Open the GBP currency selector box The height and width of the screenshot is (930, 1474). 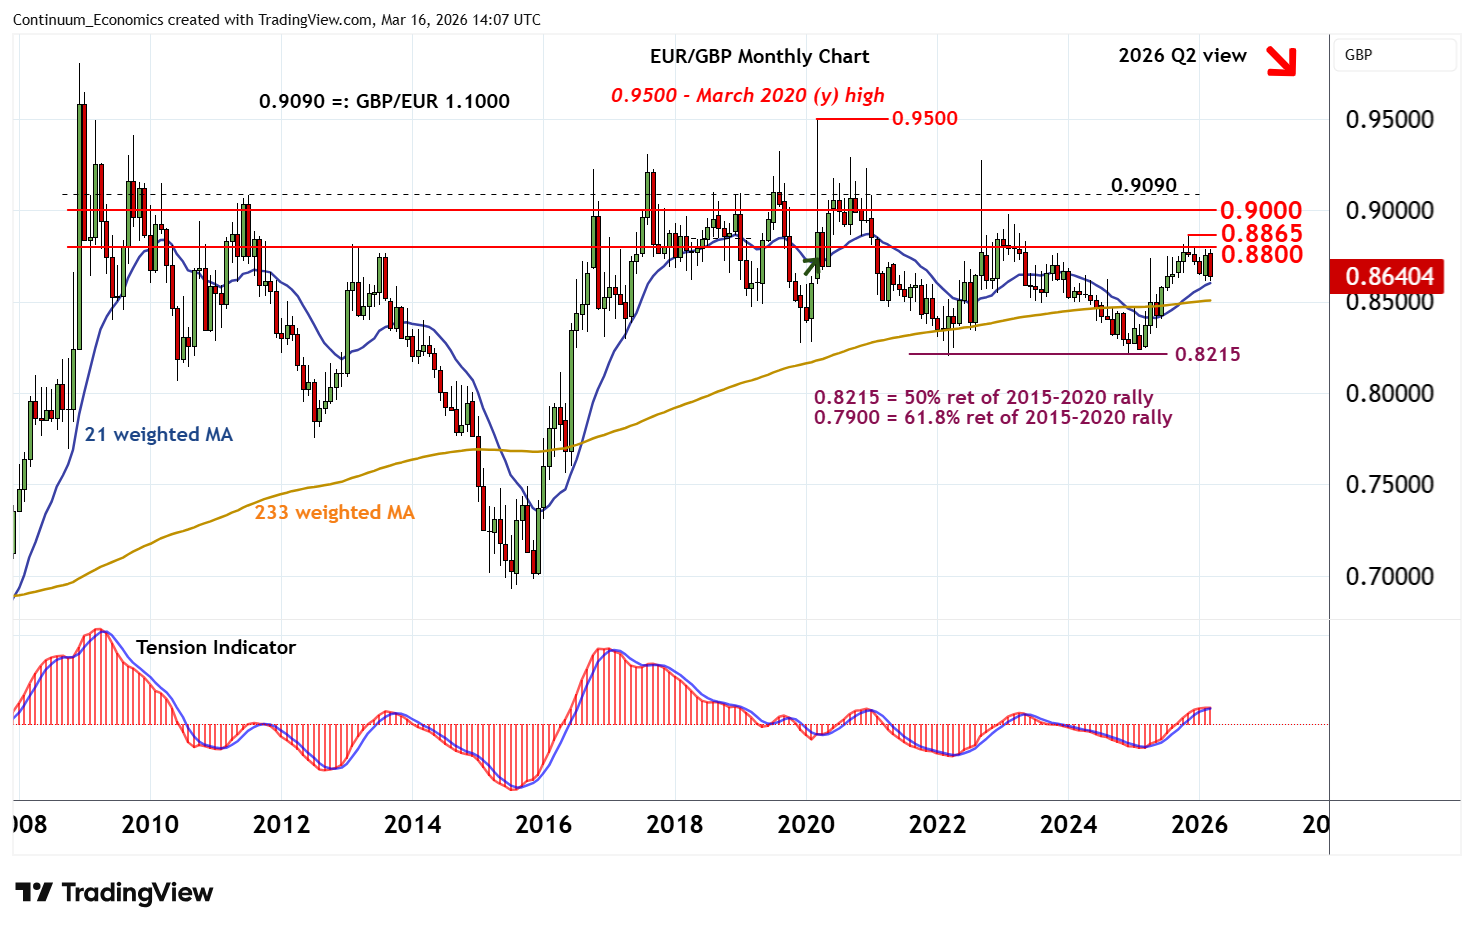click(x=1395, y=55)
